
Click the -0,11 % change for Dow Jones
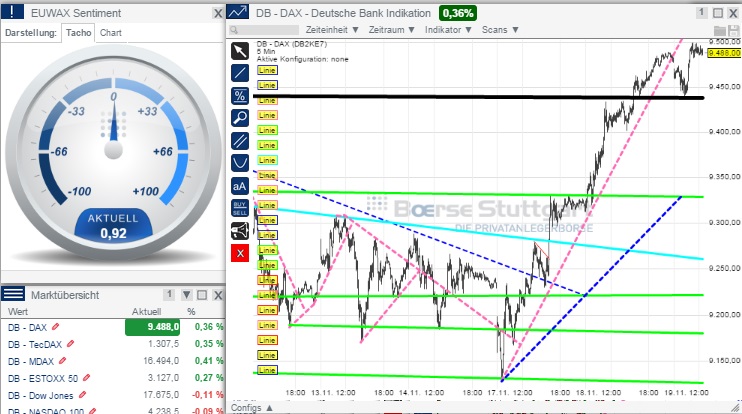pos(207,395)
